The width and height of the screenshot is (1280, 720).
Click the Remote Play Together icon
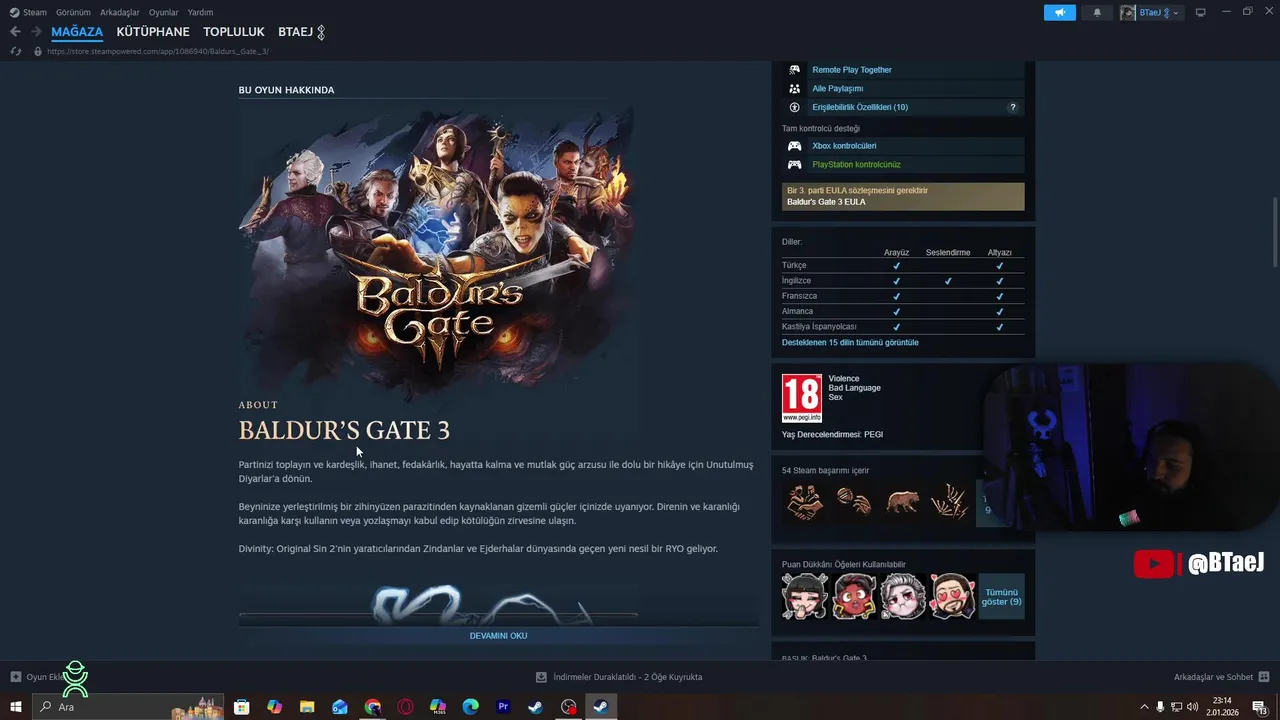point(794,70)
